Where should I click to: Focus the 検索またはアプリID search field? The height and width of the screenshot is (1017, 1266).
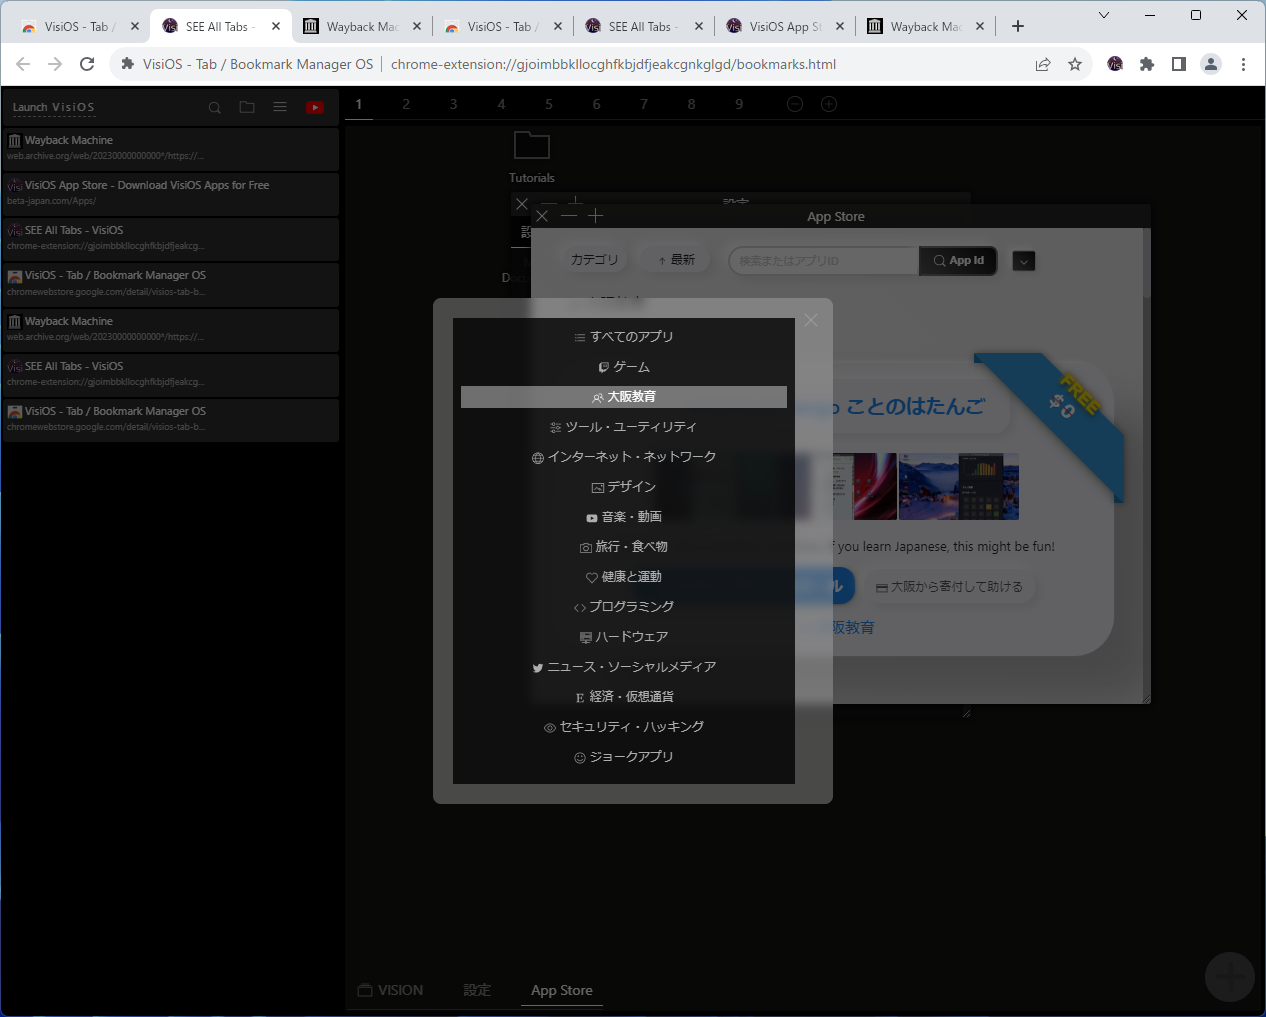pos(824,260)
